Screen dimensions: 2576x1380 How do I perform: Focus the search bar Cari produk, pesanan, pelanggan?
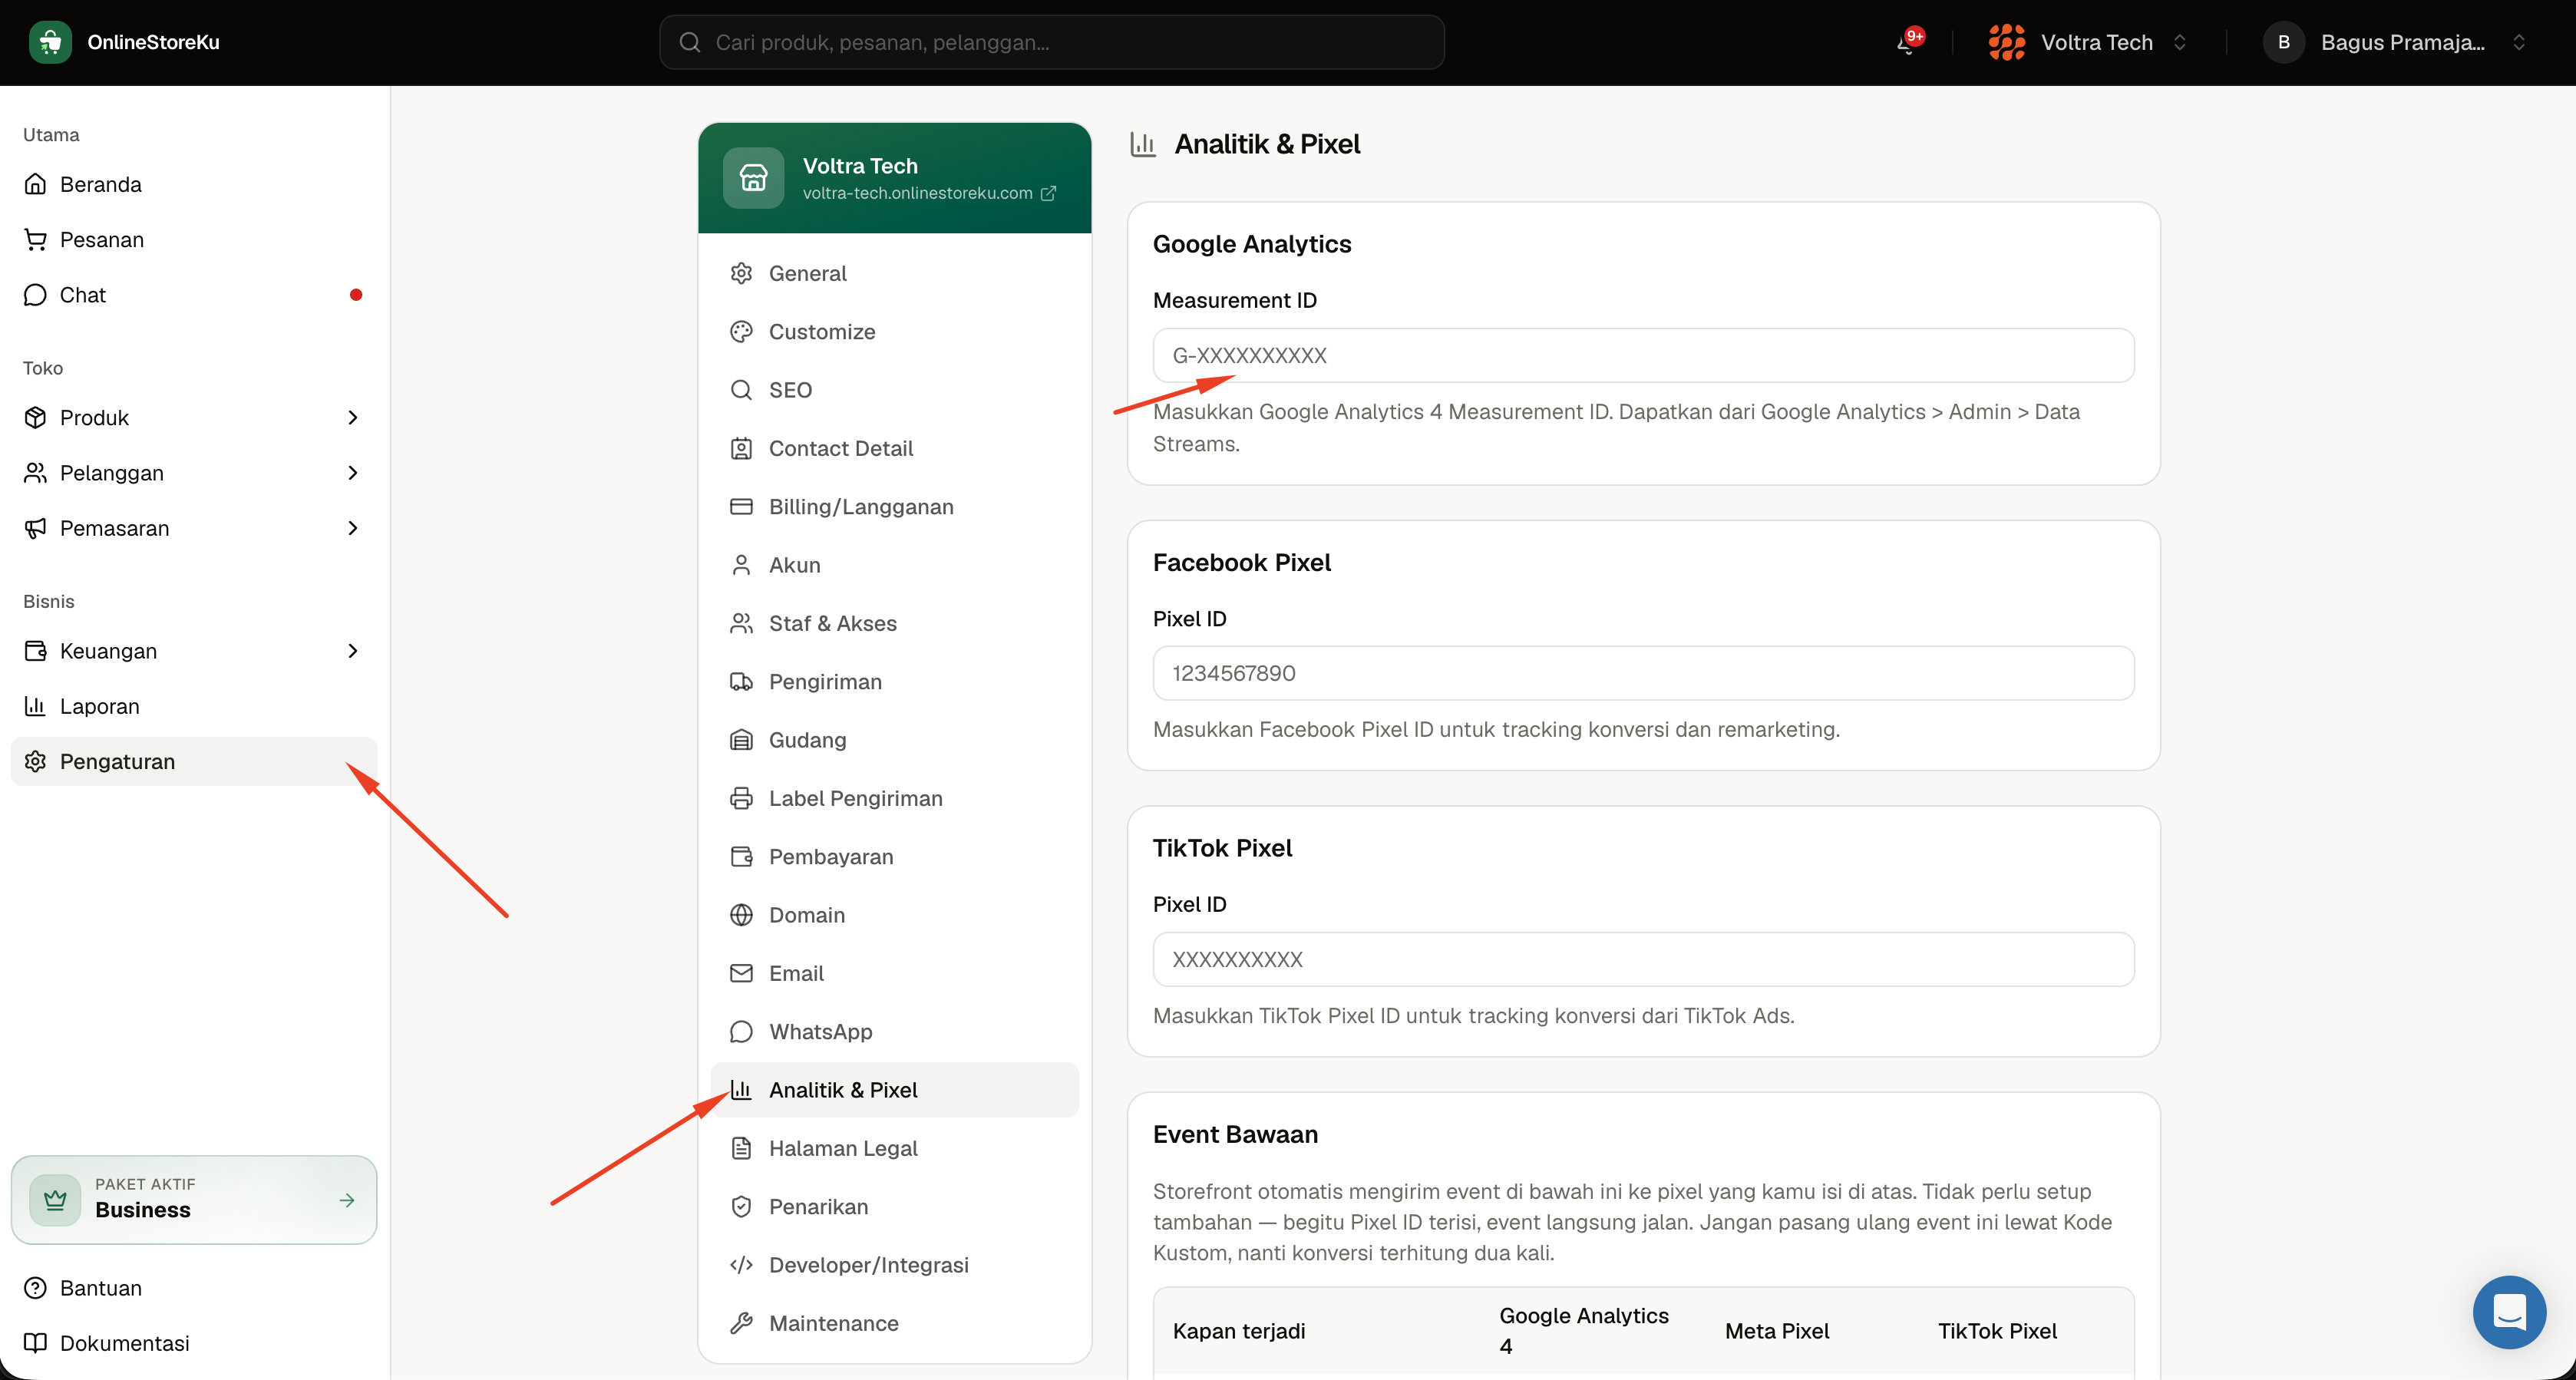(1052, 42)
